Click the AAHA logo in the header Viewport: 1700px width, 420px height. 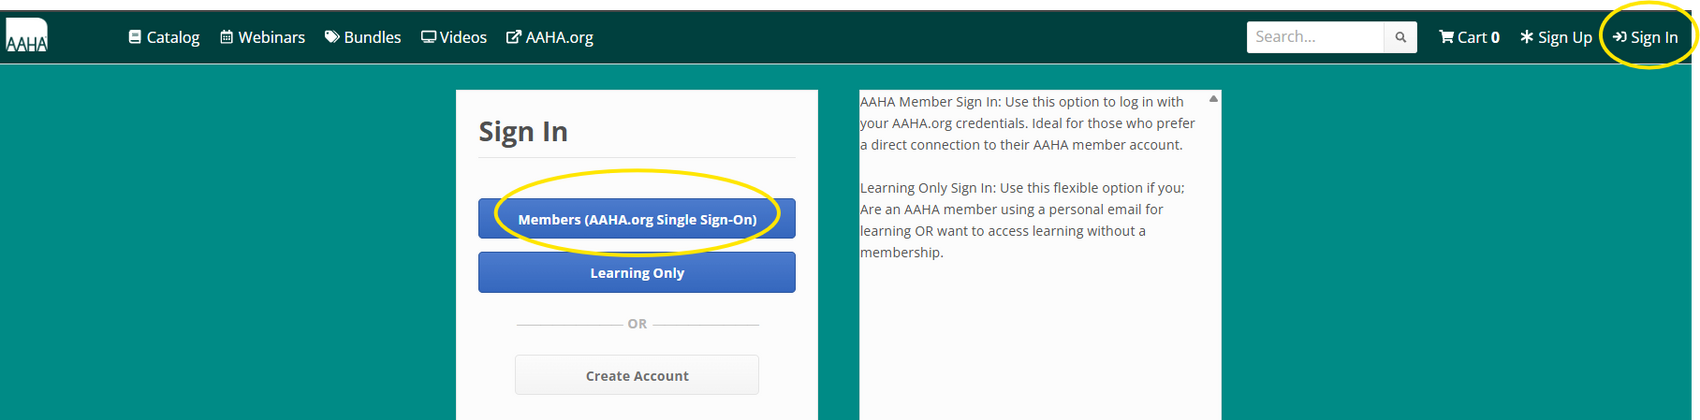[26, 36]
